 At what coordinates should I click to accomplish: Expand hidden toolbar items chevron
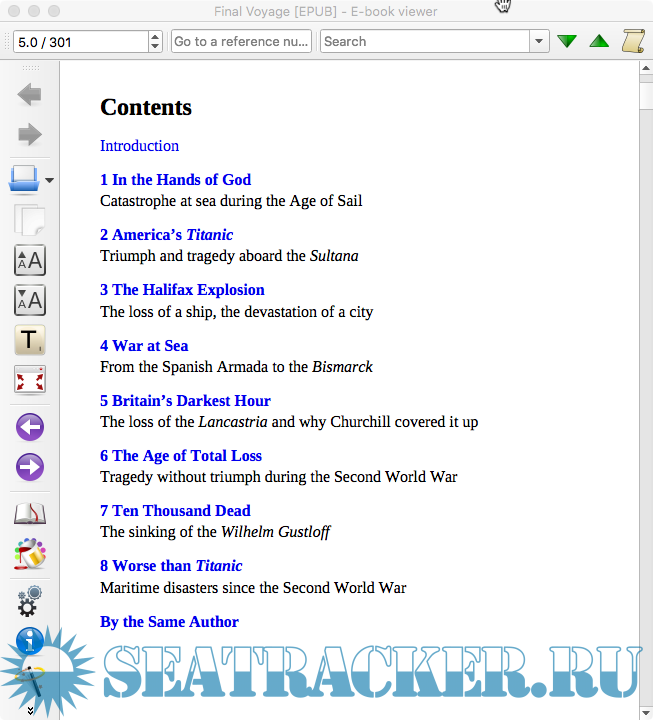[x=30, y=710]
